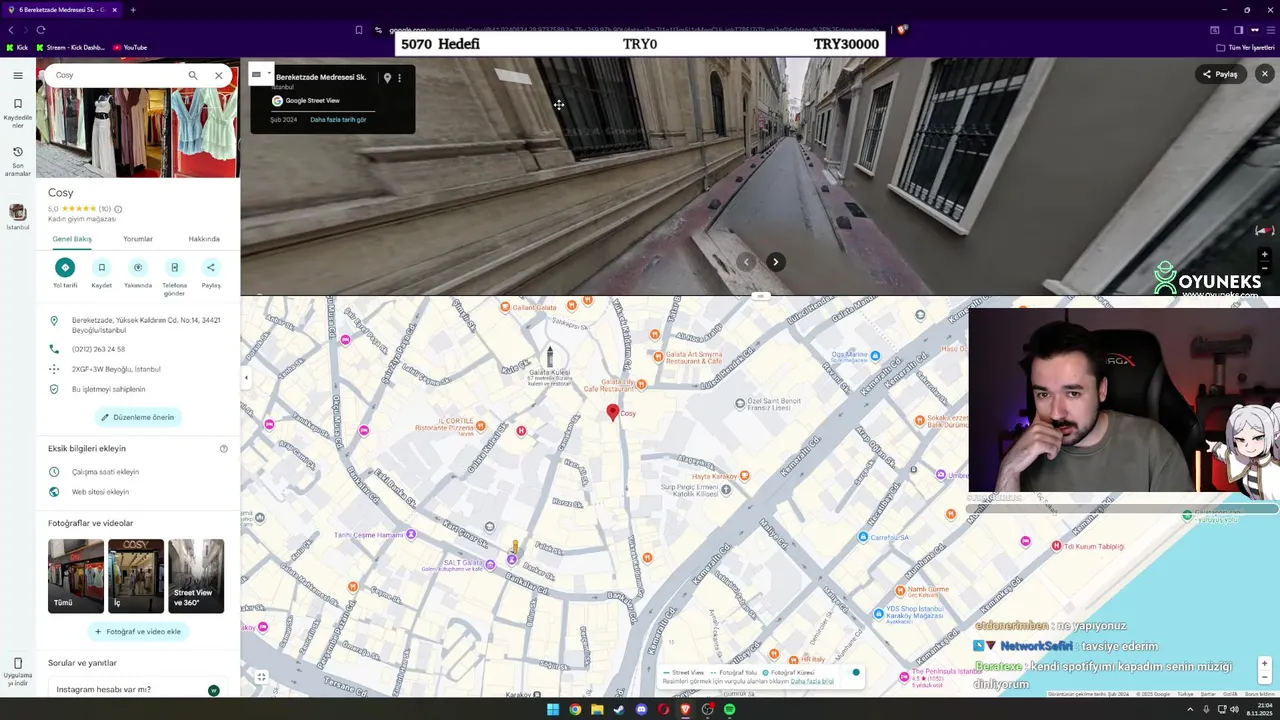Screen dimensions: 1280x720
Task: Open Tüm Yer İşaretleri bookmarks folder
Action: click(1246, 47)
